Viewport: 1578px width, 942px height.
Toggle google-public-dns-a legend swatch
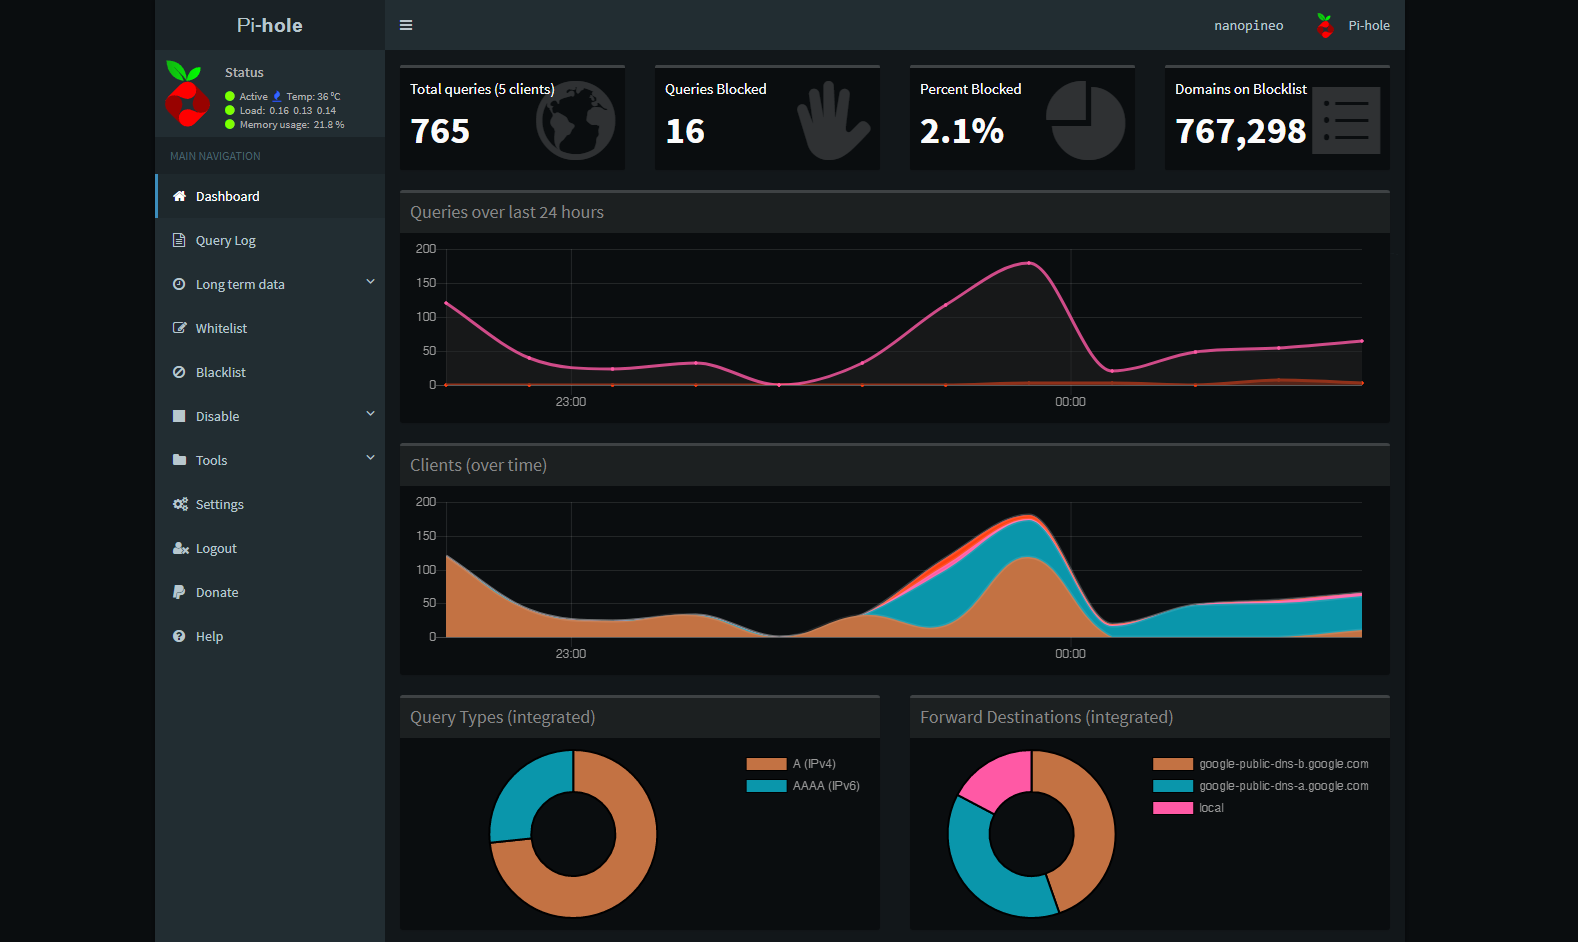click(x=1173, y=786)
